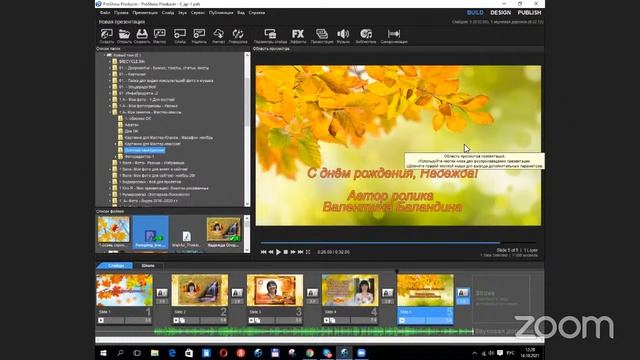Select the autumn leaves image in file list
The image size is (640, 360).
pyautogui.click(x=113, y=229)
